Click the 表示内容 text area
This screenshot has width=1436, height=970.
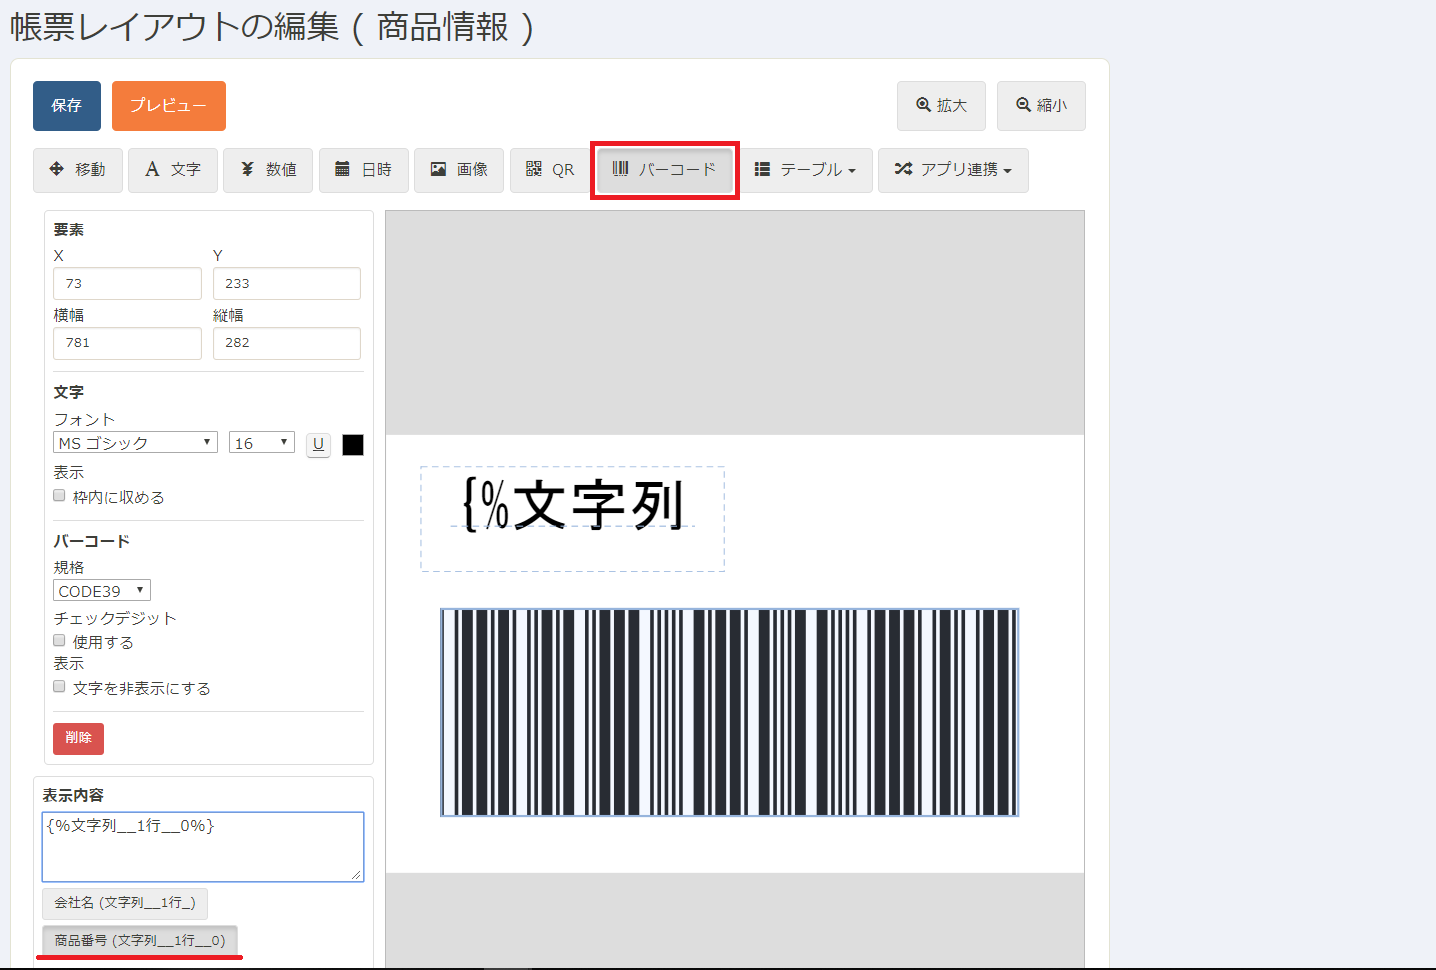203,847
